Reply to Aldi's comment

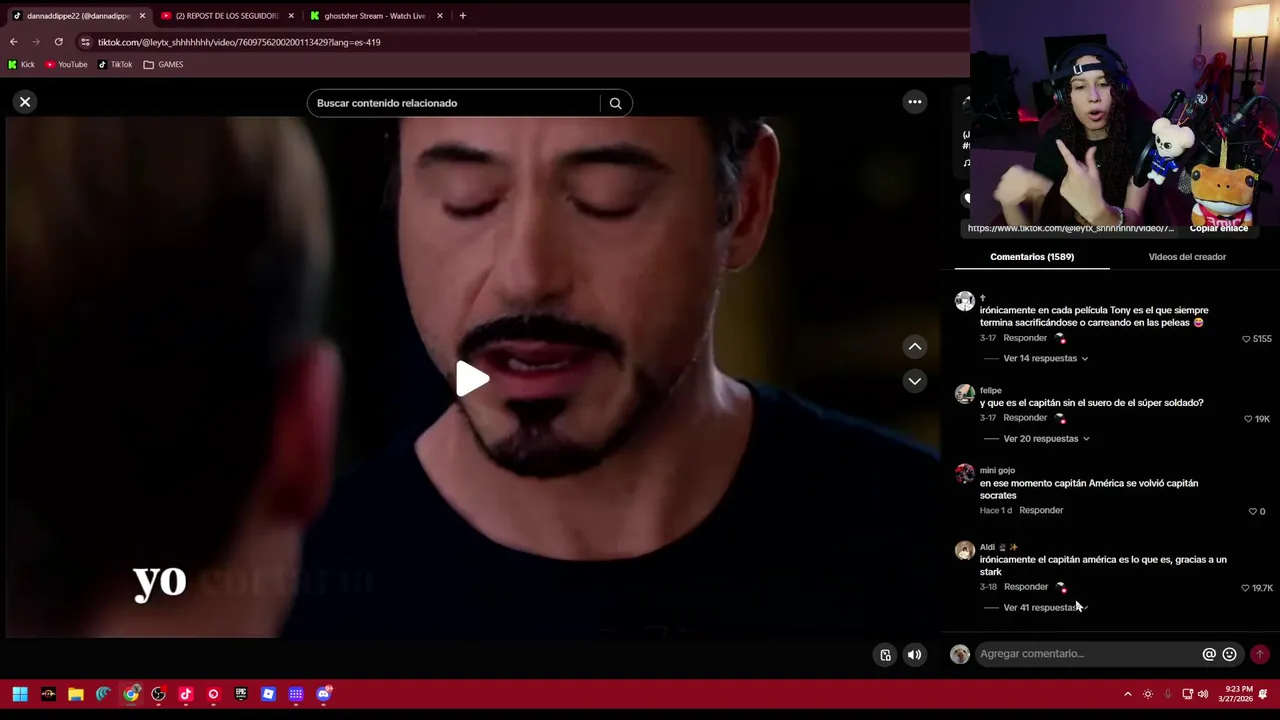click(x=1025, y=587)
